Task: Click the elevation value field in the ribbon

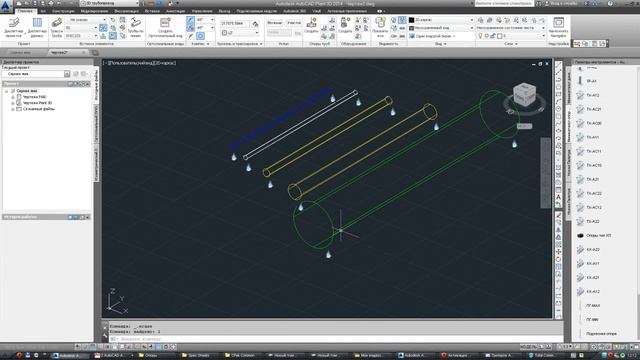Action: 235,23
